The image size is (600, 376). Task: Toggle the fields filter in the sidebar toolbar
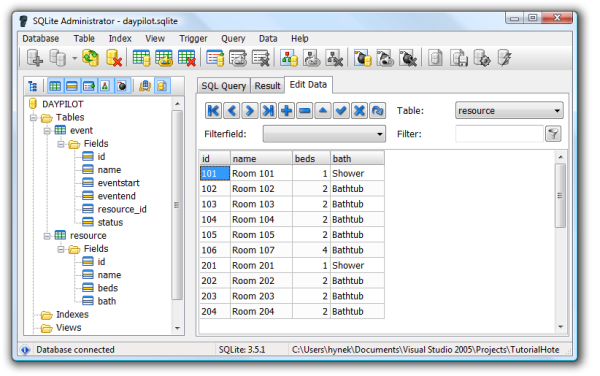point(72,86)
